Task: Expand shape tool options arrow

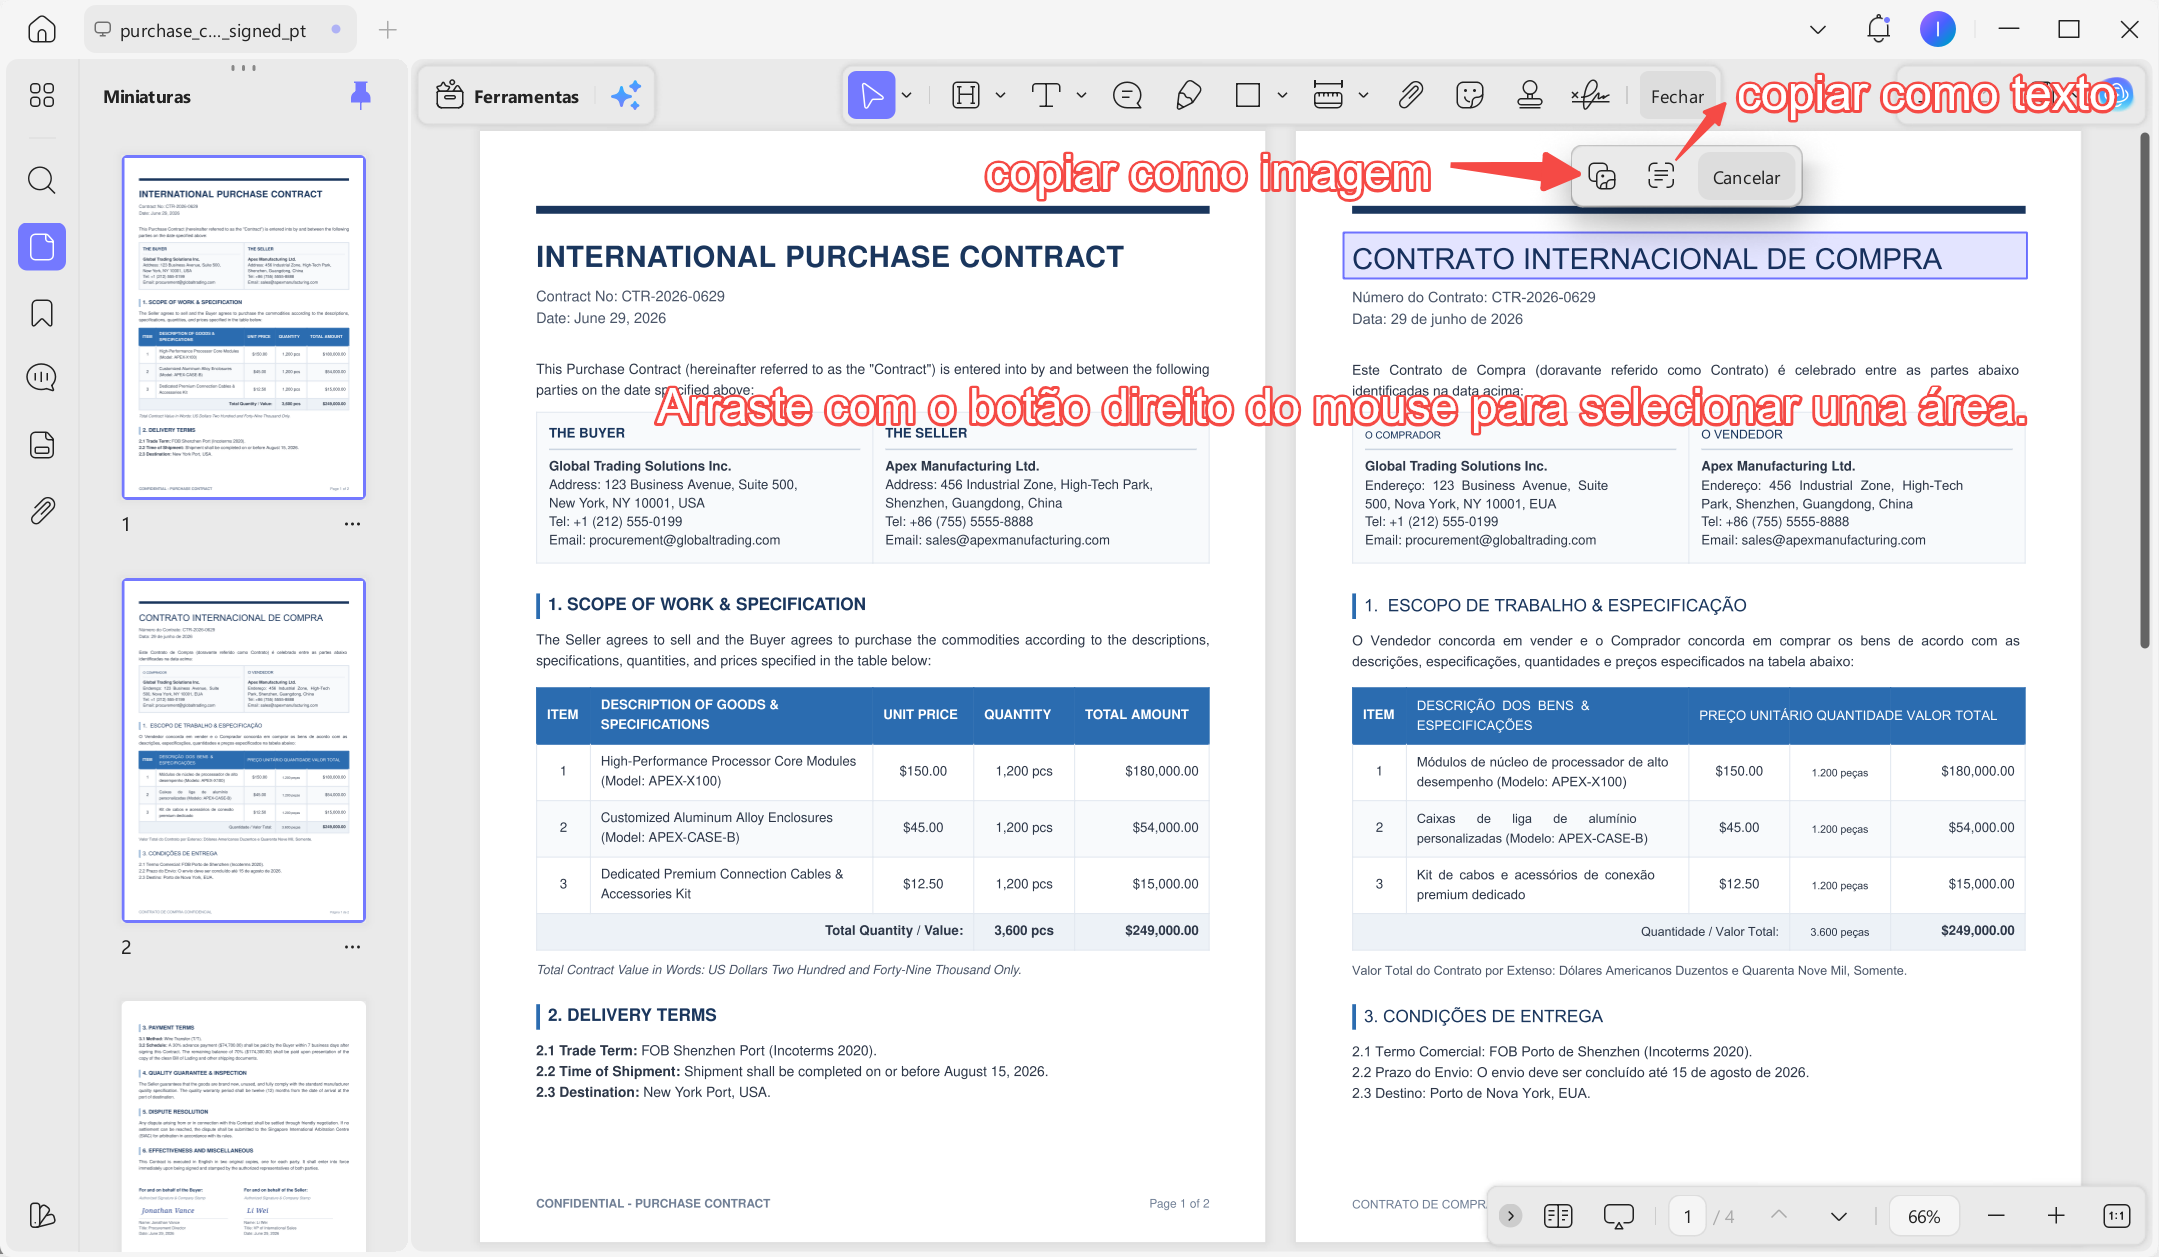Action: pos(1282,96)
